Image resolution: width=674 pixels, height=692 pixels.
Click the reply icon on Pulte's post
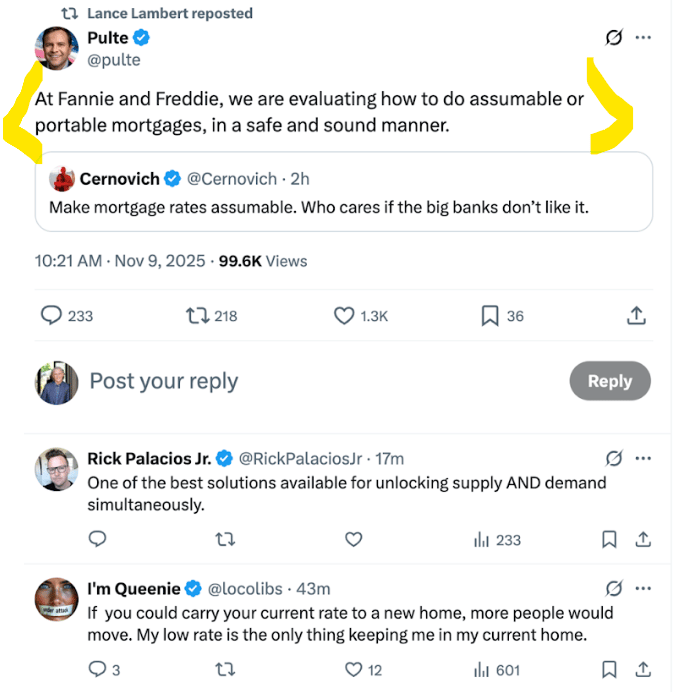pyautogui.click(x=52, y=316)
